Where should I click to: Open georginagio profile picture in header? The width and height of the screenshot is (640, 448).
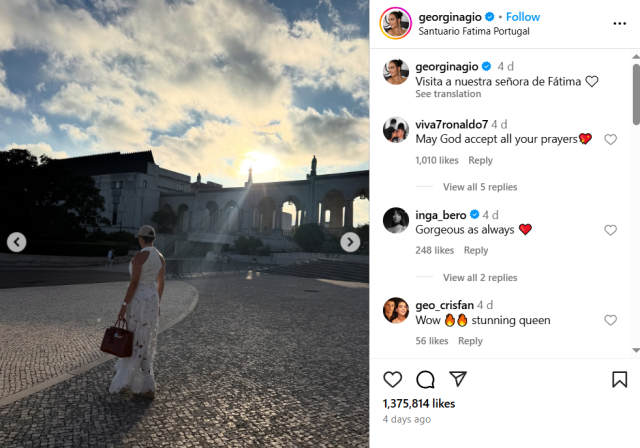(396, 23)
